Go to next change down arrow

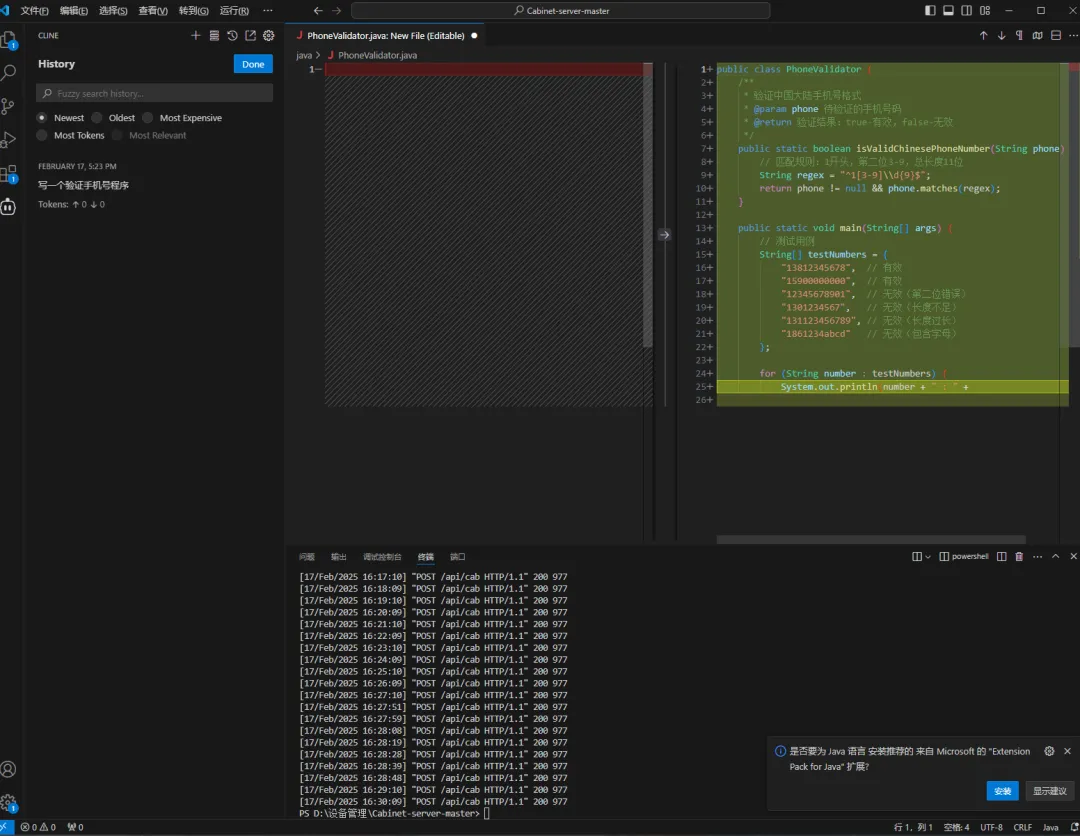tap(1001, 35)
